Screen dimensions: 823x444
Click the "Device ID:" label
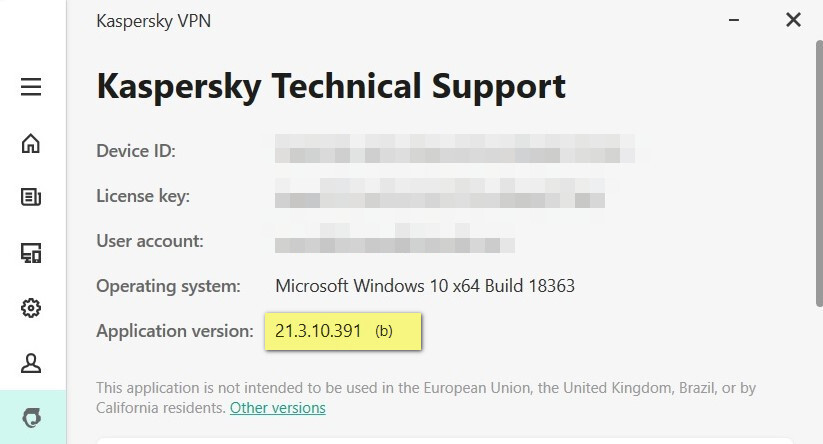coord(136,151)
